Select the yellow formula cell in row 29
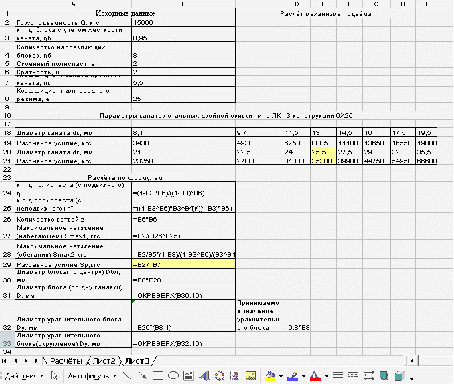The height and width of the screenshot is (386, 454). (184, 265)
